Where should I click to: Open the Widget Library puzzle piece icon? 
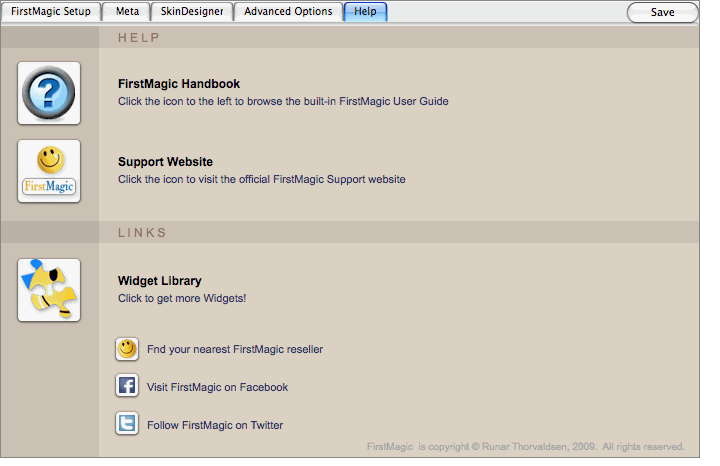[x=49, y=290]
